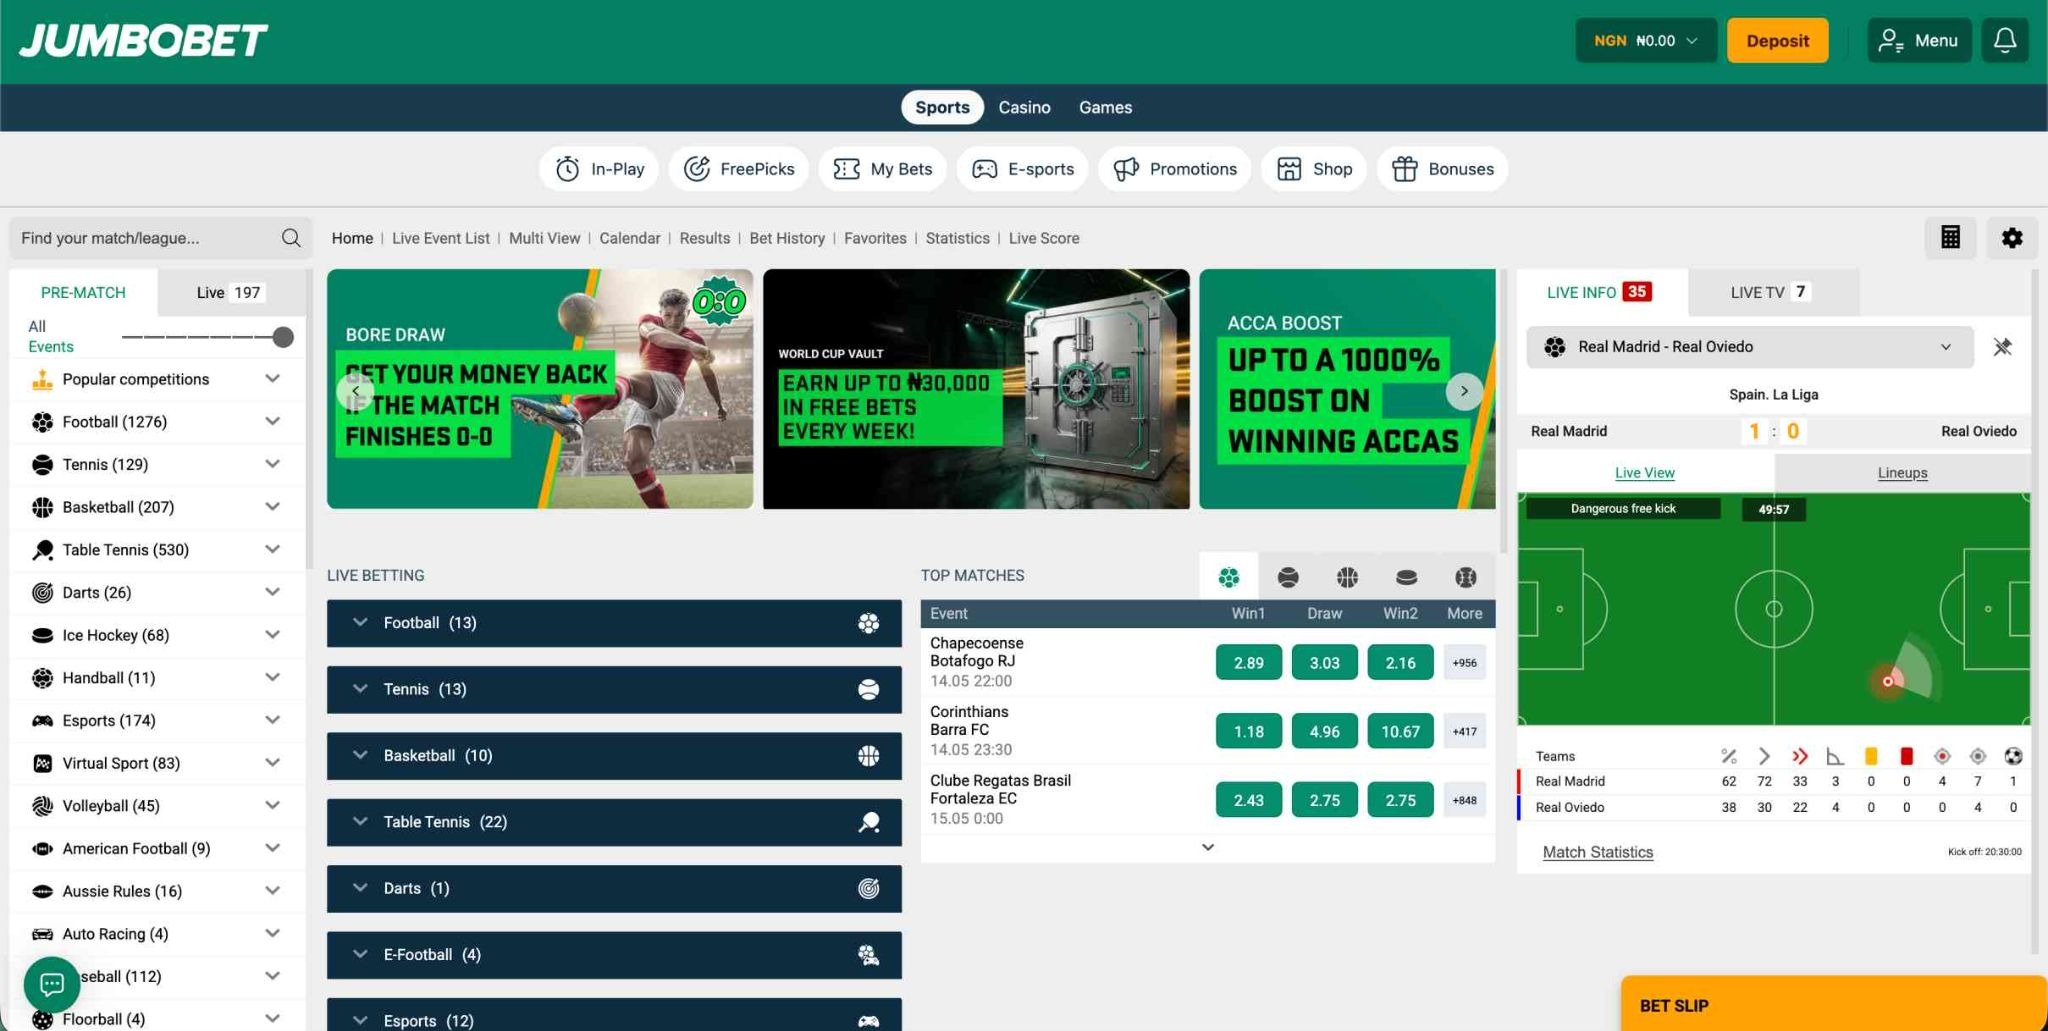Click the Auto Racing car icon

pyautogui.click(x=42, y=934)
